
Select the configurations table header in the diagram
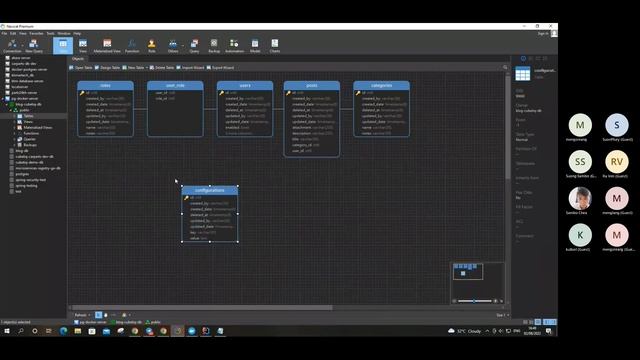(210, 190)
